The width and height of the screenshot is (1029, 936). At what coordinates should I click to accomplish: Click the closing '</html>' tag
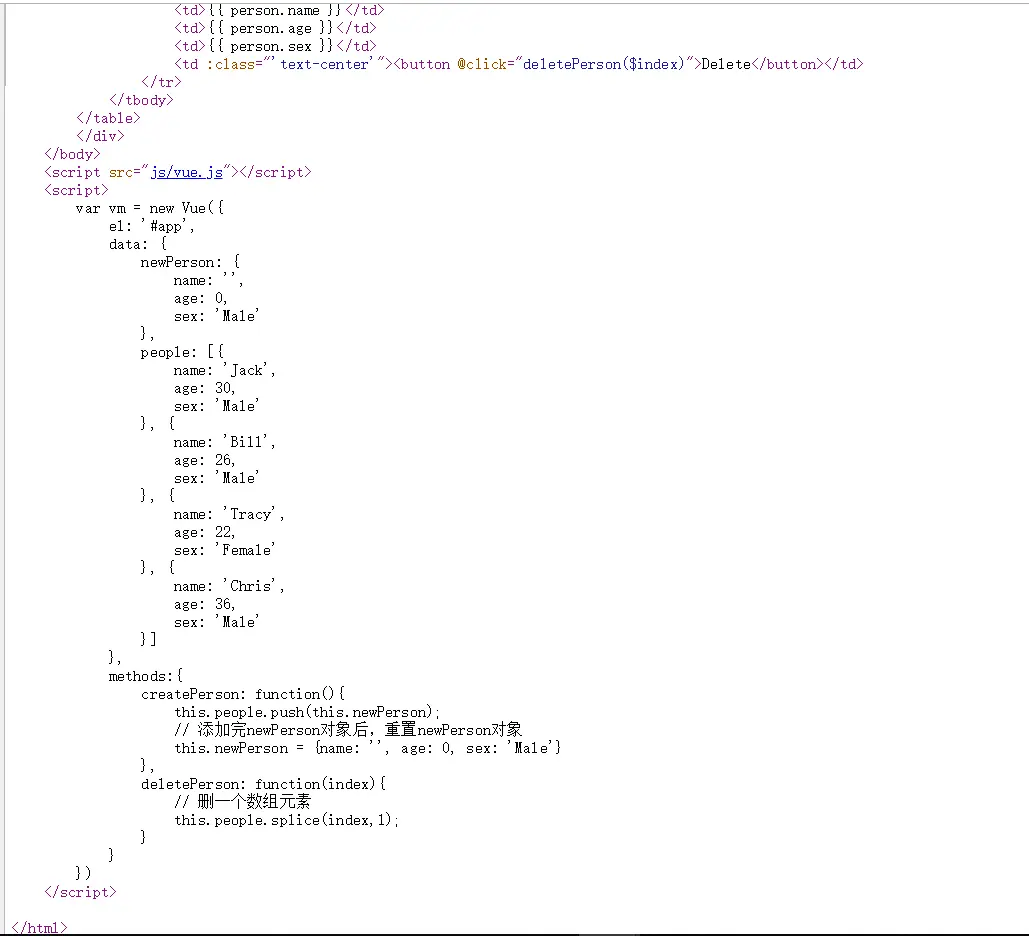pos(39,927)
